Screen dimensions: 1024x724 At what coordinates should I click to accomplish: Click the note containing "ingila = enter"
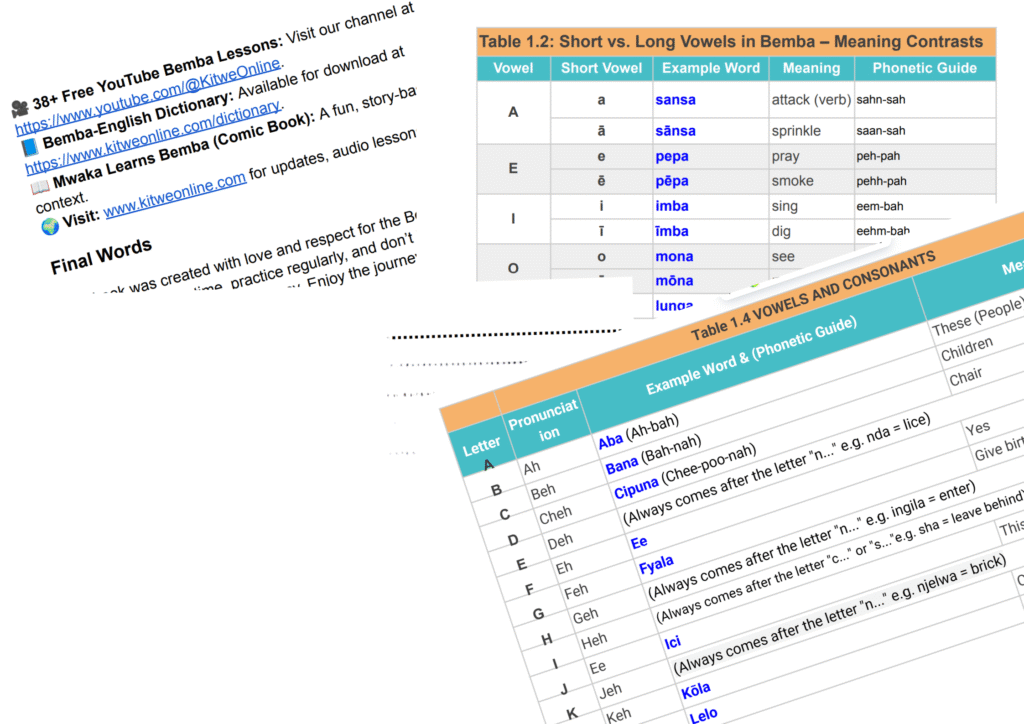tap(812, 539)
